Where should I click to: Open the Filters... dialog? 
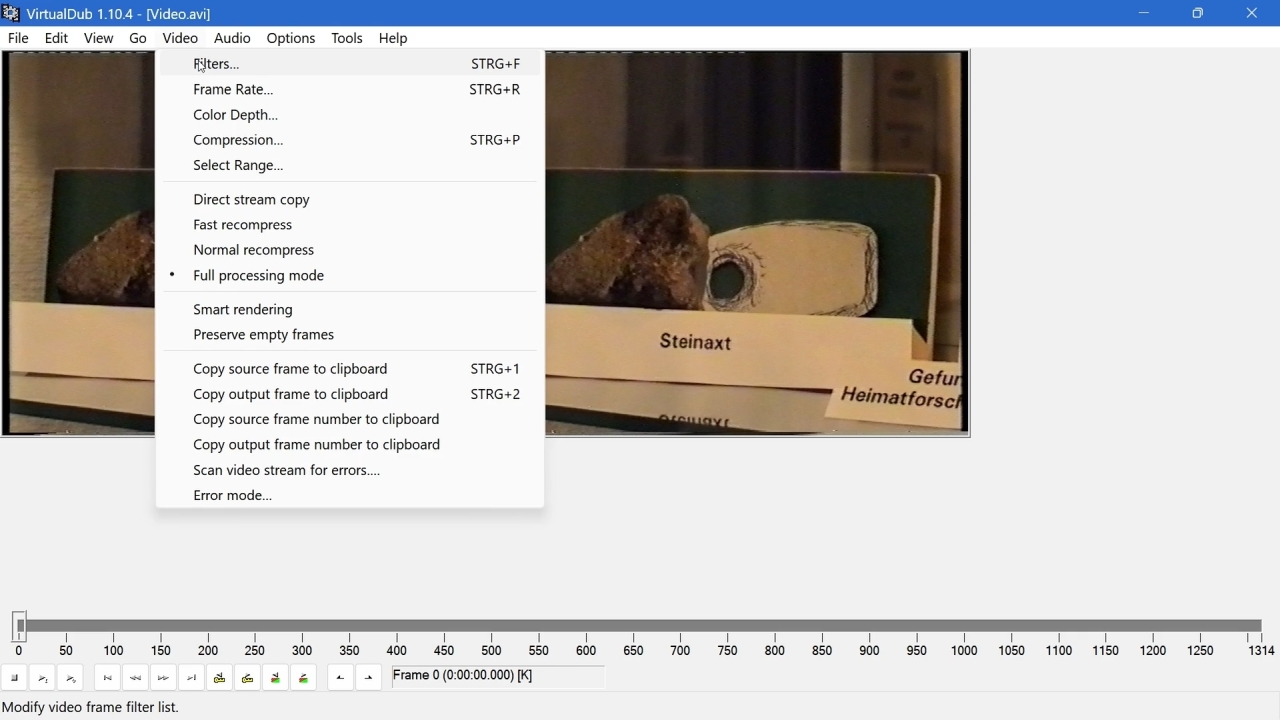click(x=350, y=64)
